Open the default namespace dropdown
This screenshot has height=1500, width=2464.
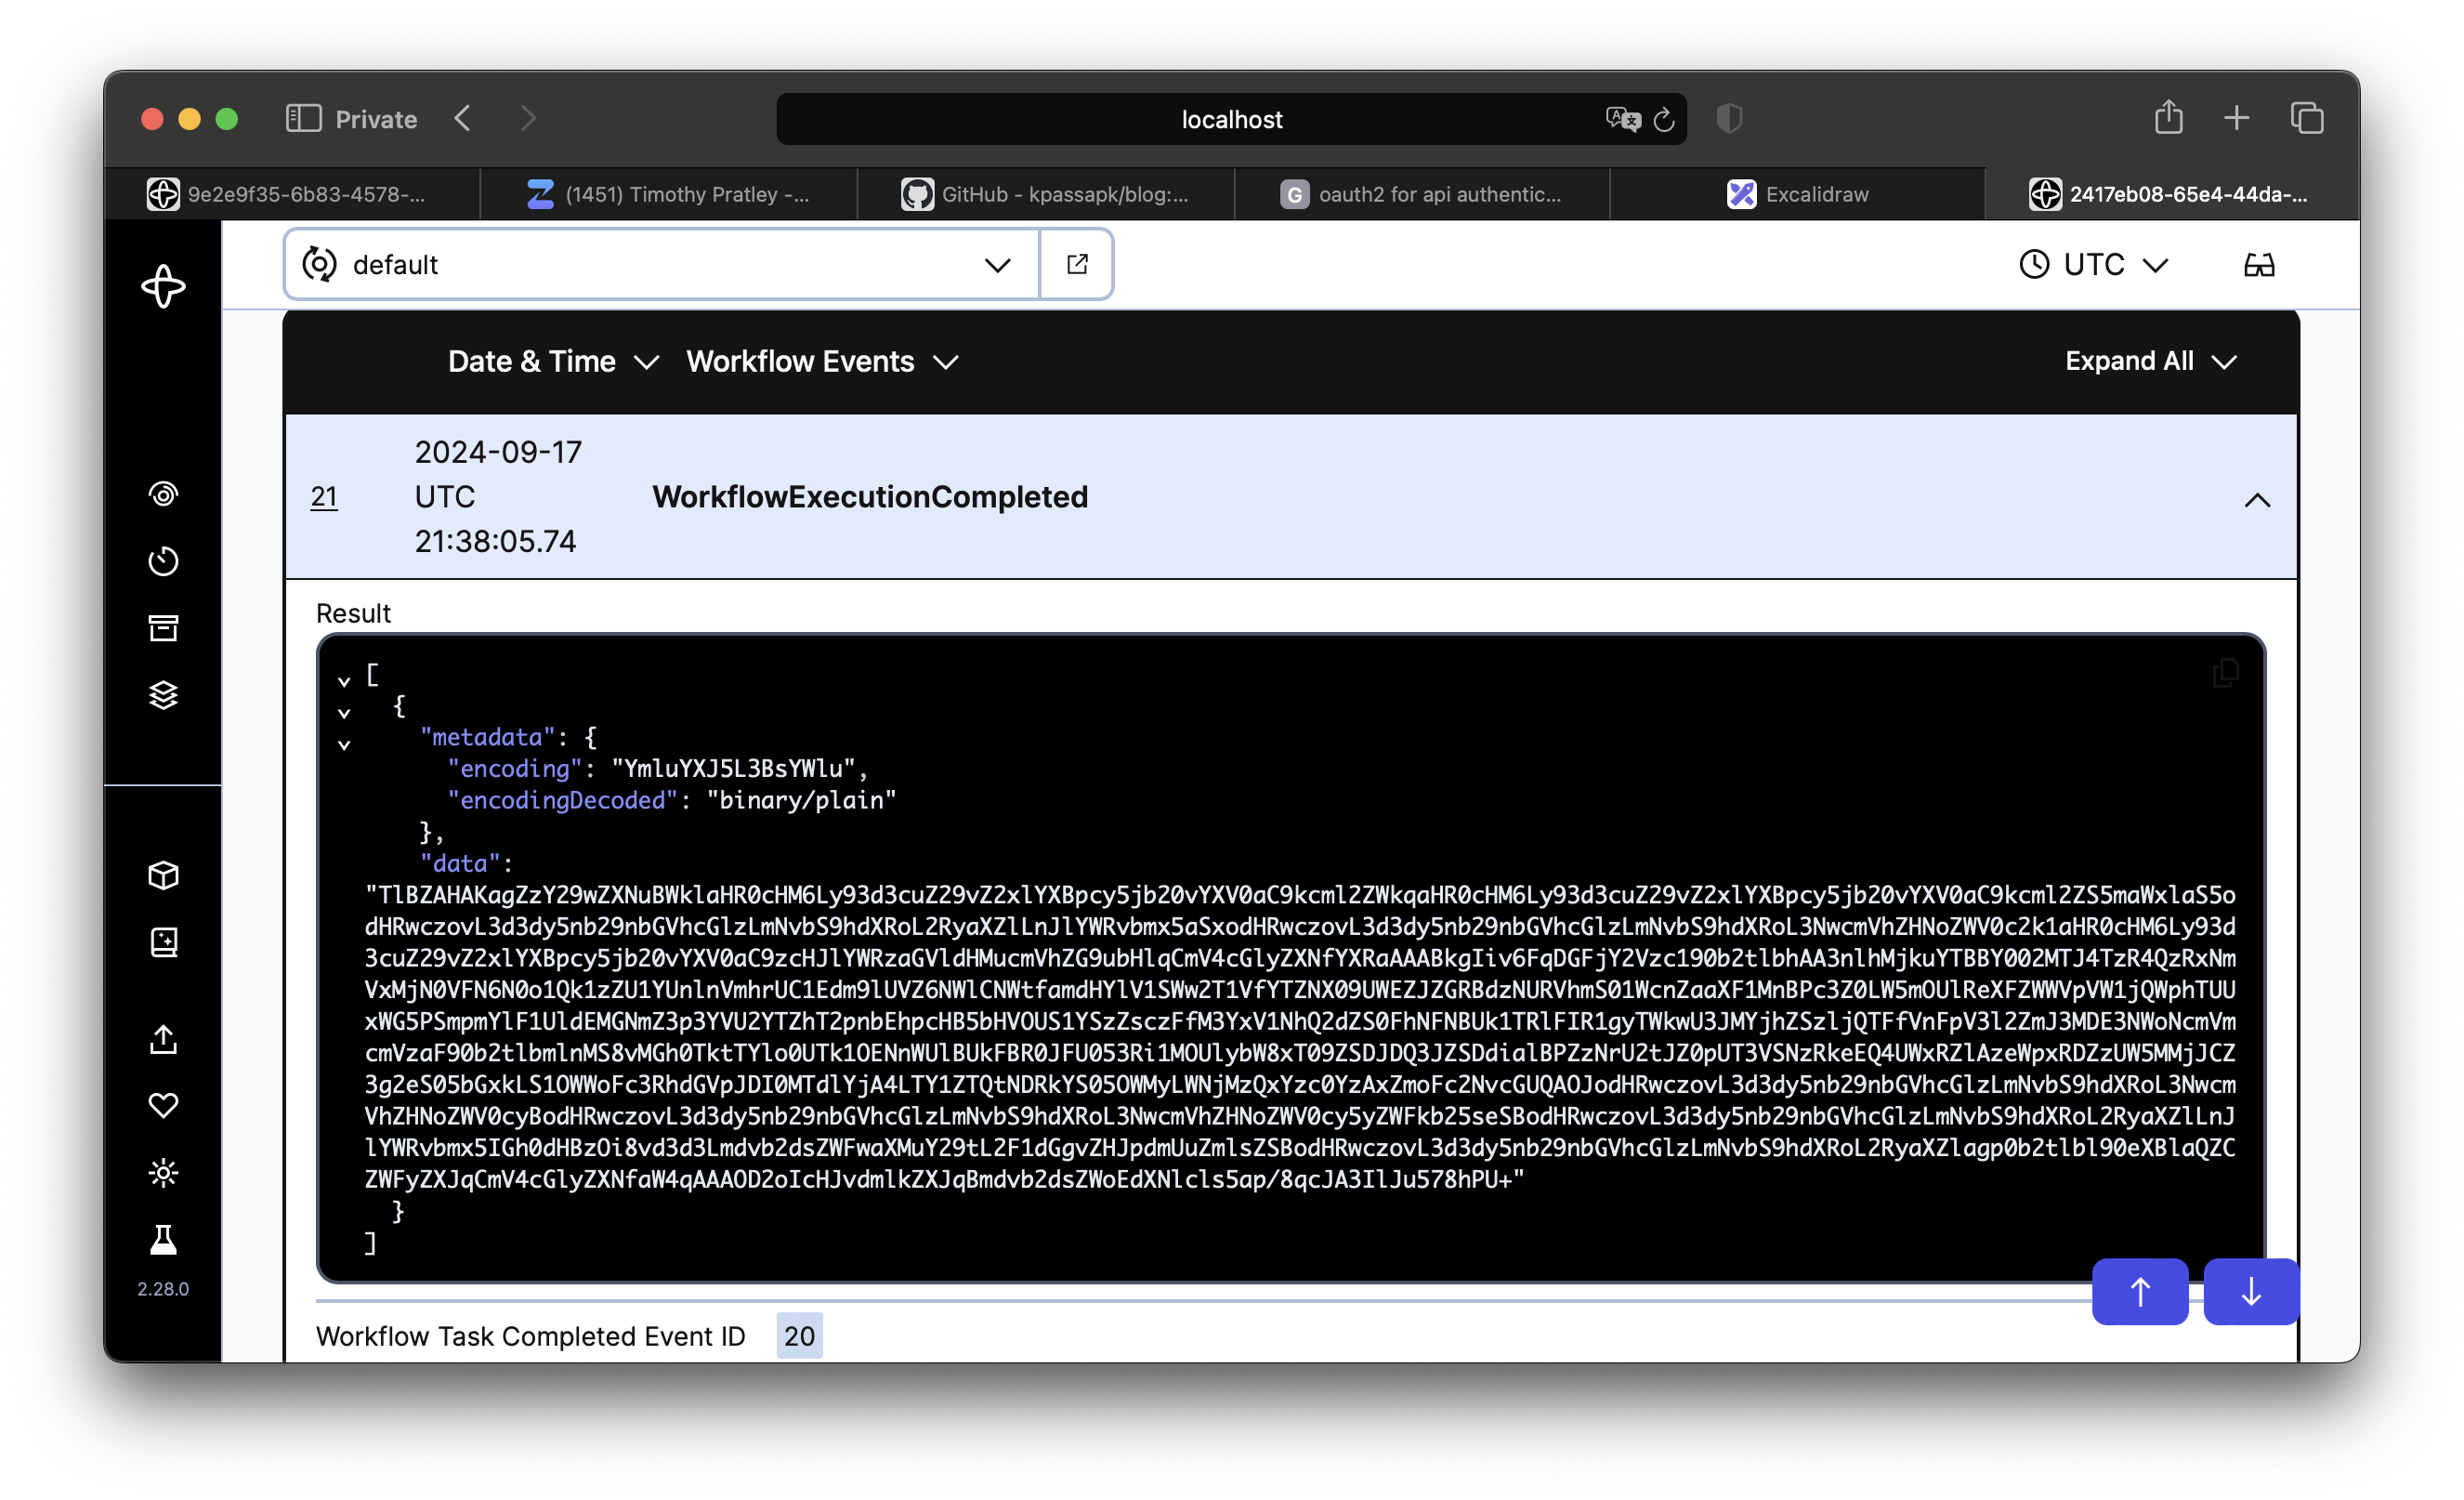point(661,264)
